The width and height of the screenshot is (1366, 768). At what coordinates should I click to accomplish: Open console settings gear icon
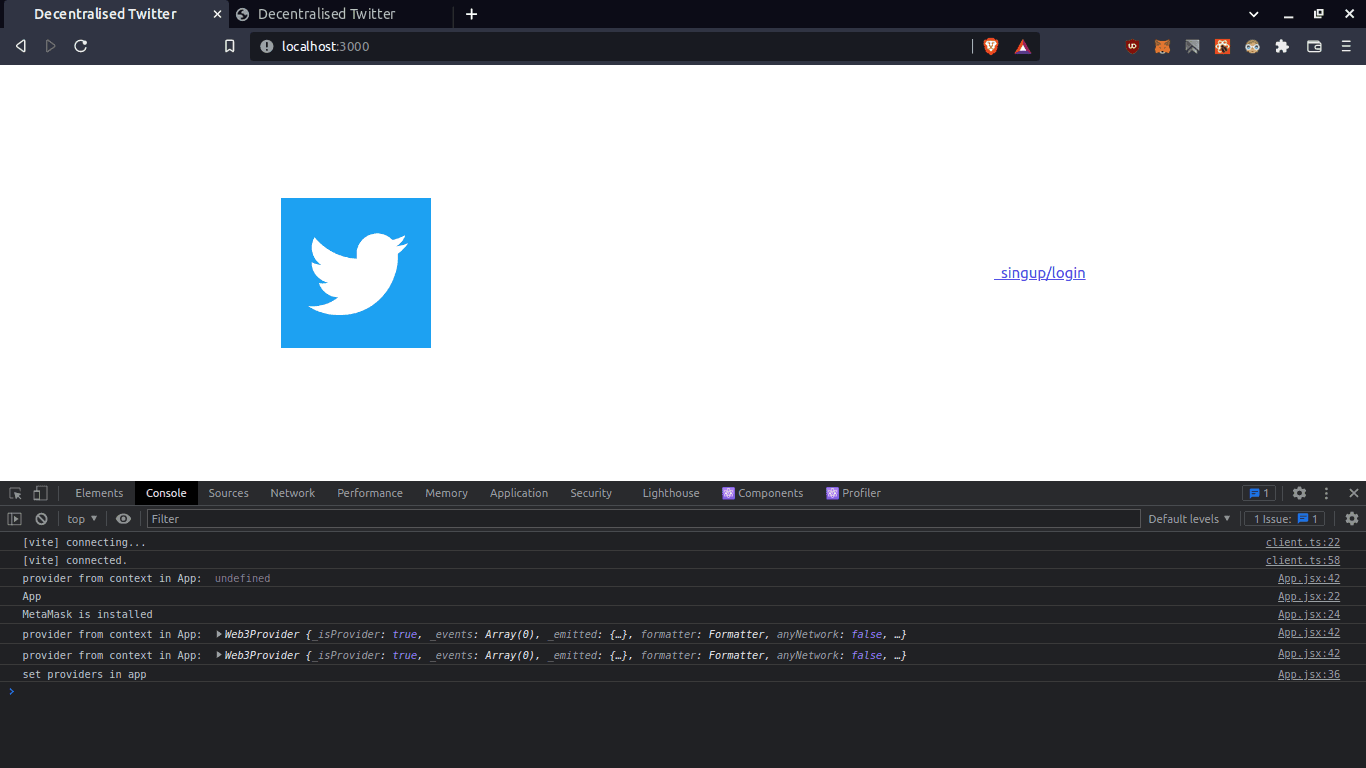pyautogui.click(x=1352, y=519)
